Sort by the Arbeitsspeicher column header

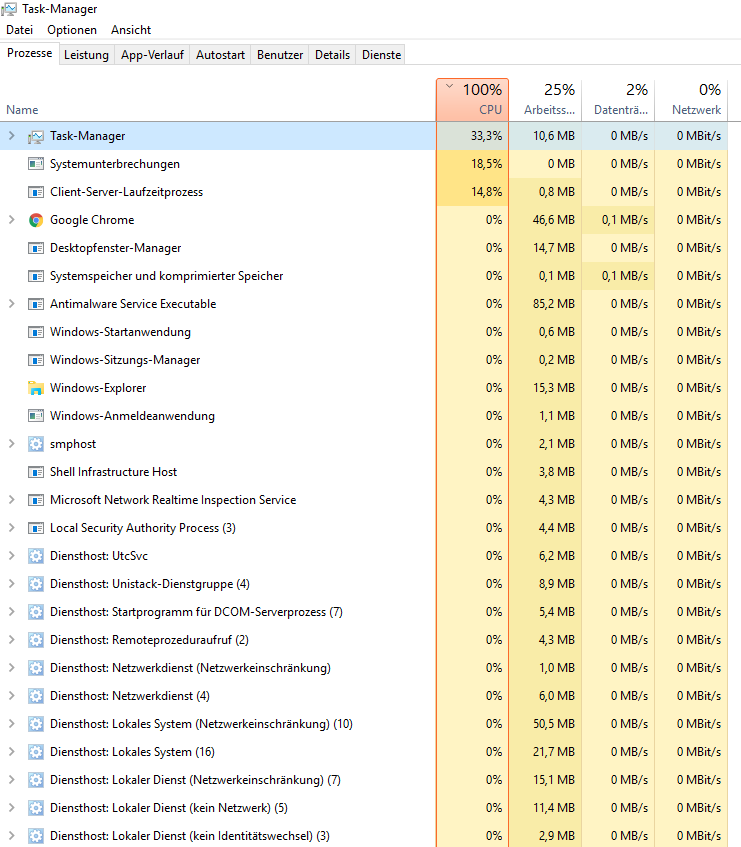coord(545,100)
